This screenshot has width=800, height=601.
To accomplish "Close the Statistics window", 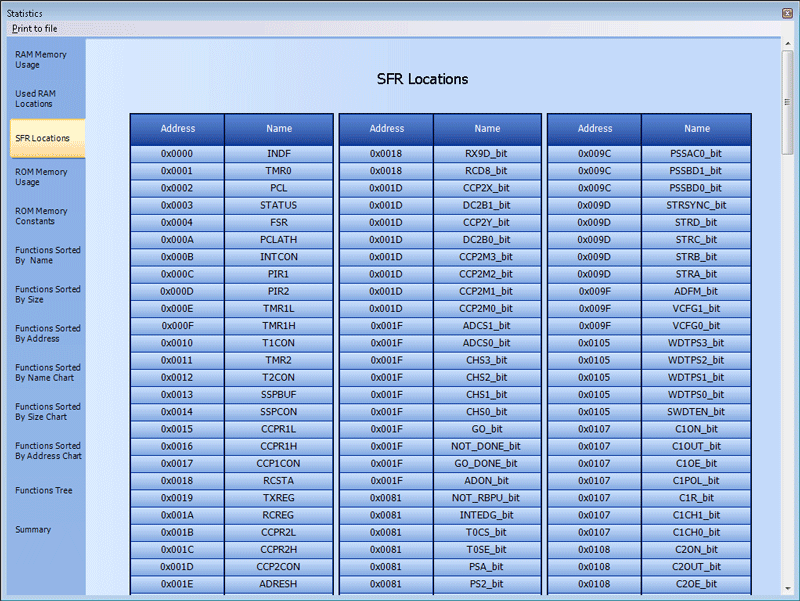I will pos(787,13).
